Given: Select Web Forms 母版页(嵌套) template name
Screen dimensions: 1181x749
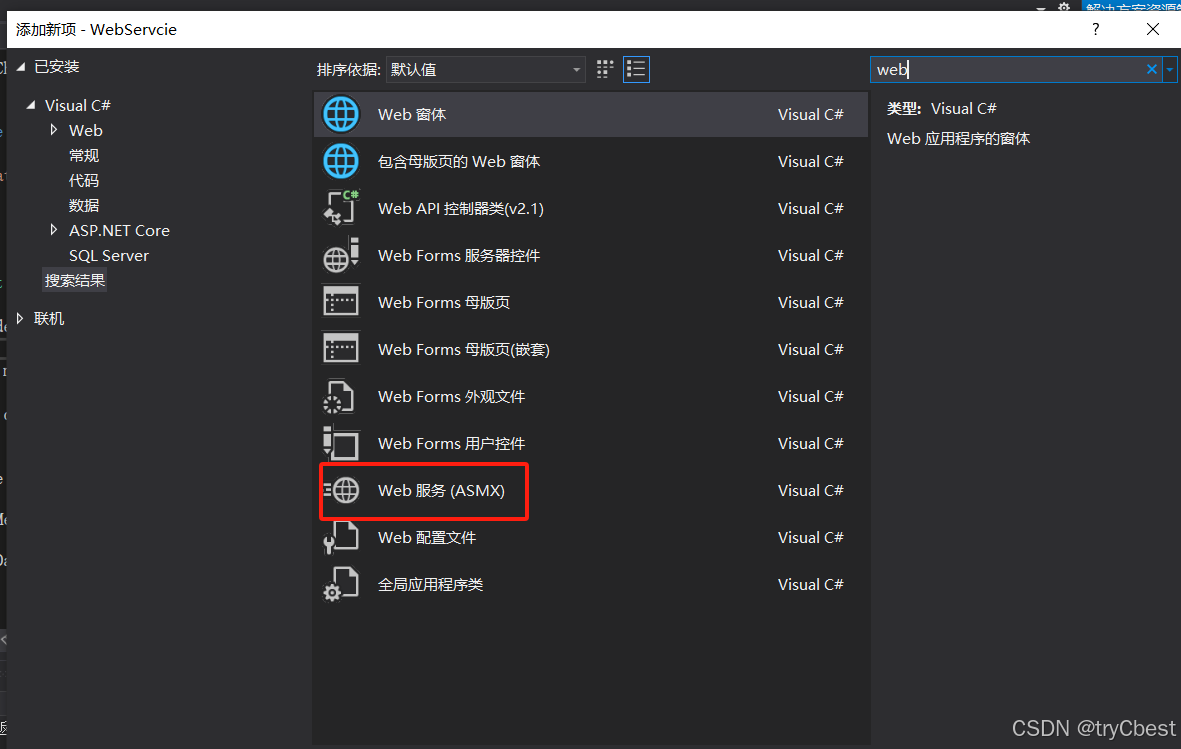Looking at the screenshot, I should (464, 350).
